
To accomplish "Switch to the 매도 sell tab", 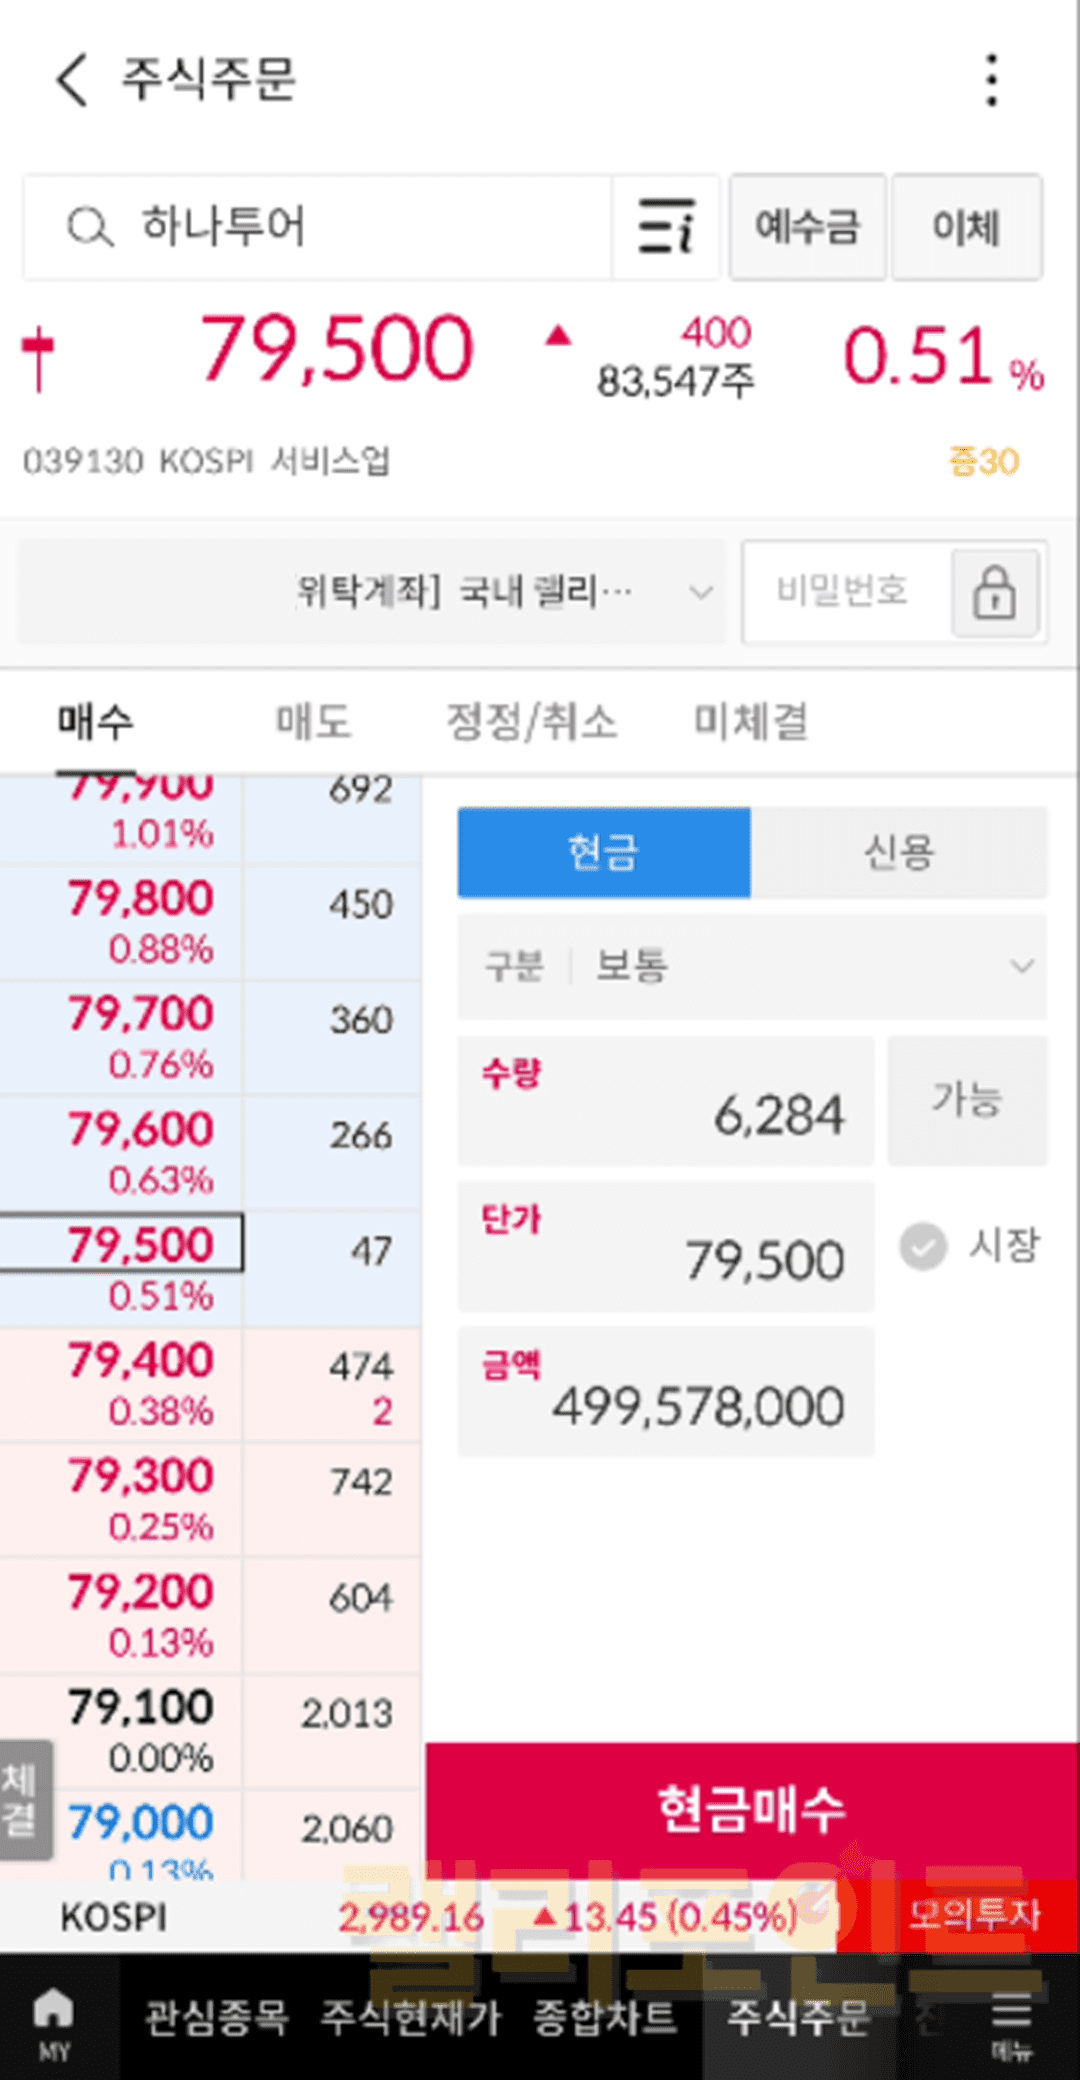I will [313, 722].
